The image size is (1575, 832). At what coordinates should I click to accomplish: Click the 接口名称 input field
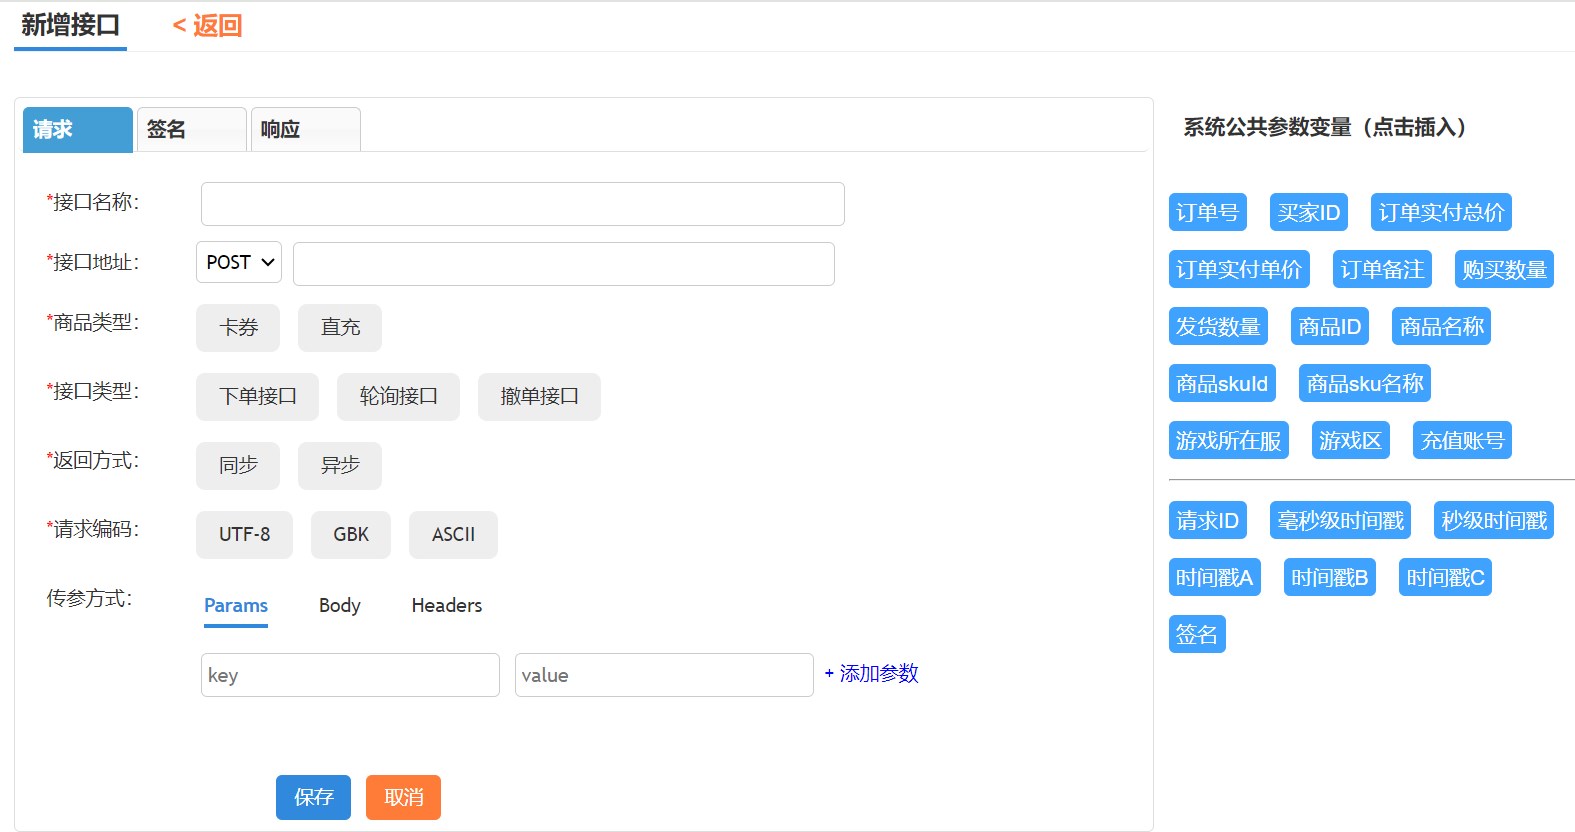(522, 204)
